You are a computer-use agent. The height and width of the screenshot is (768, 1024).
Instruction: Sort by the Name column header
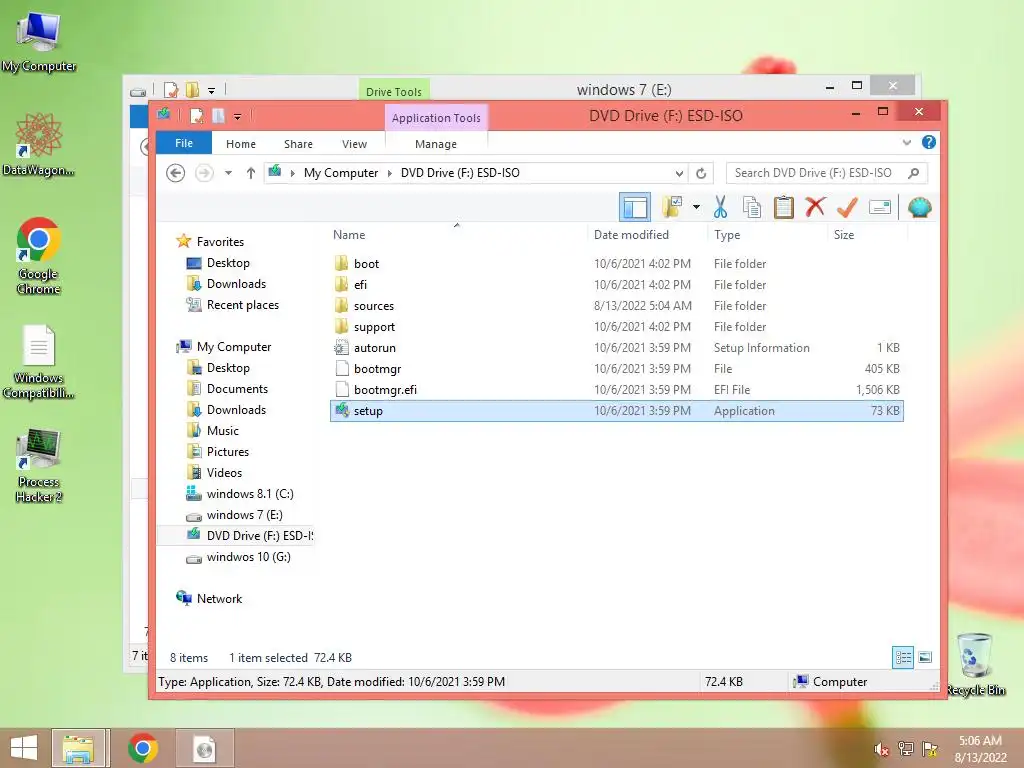(349, 234)
